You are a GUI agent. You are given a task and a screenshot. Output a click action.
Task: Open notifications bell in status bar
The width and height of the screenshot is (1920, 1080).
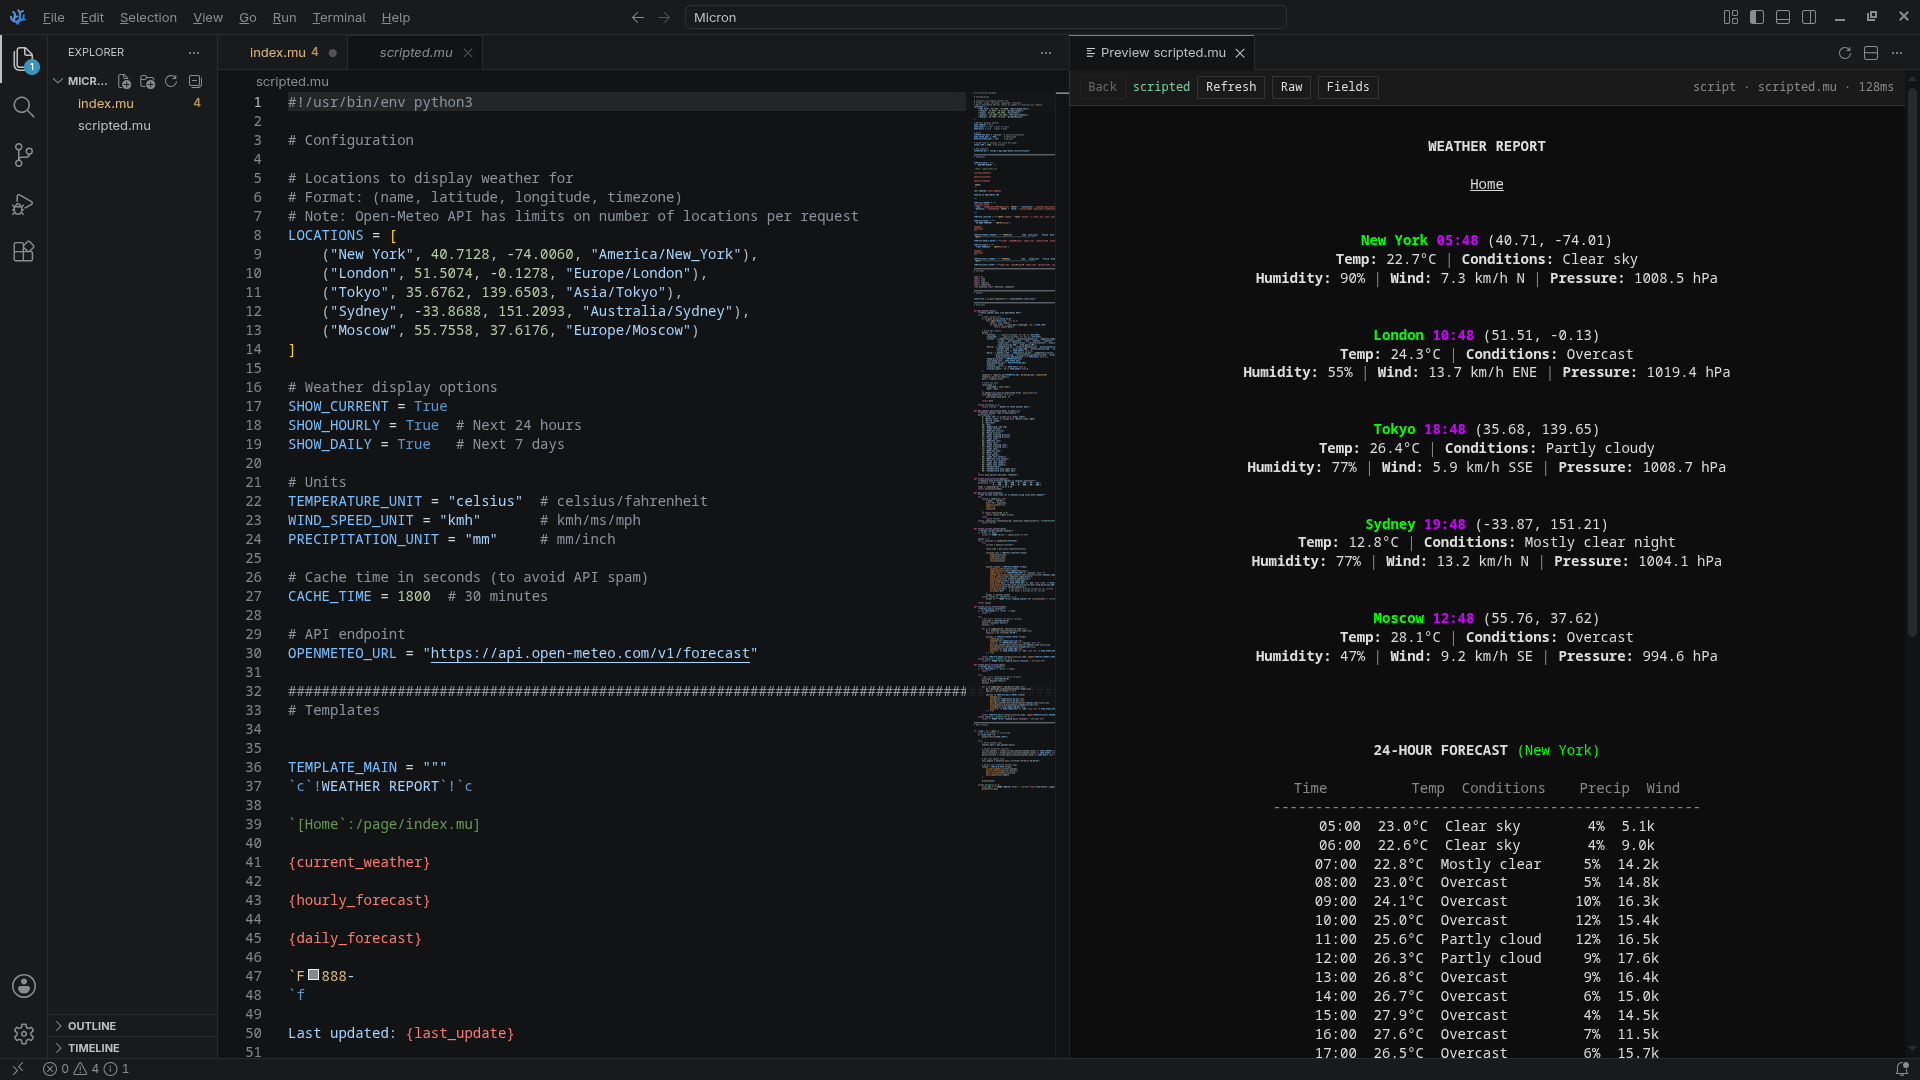pos(1902,1069)
